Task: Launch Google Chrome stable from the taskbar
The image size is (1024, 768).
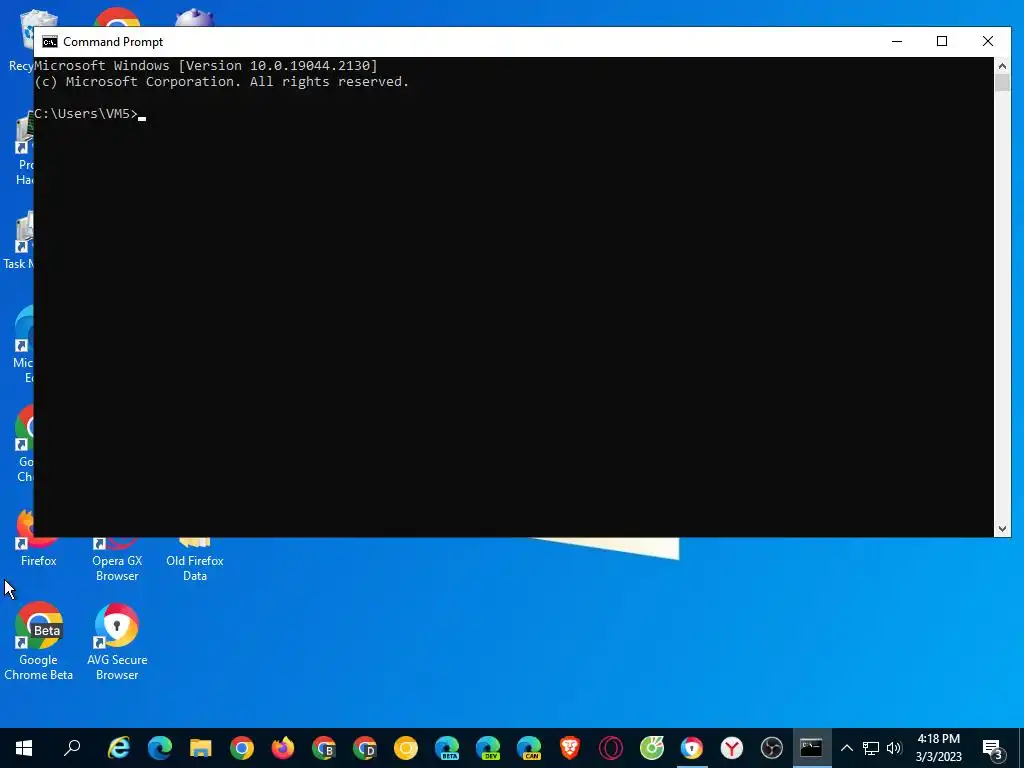Action: point(242,748)
